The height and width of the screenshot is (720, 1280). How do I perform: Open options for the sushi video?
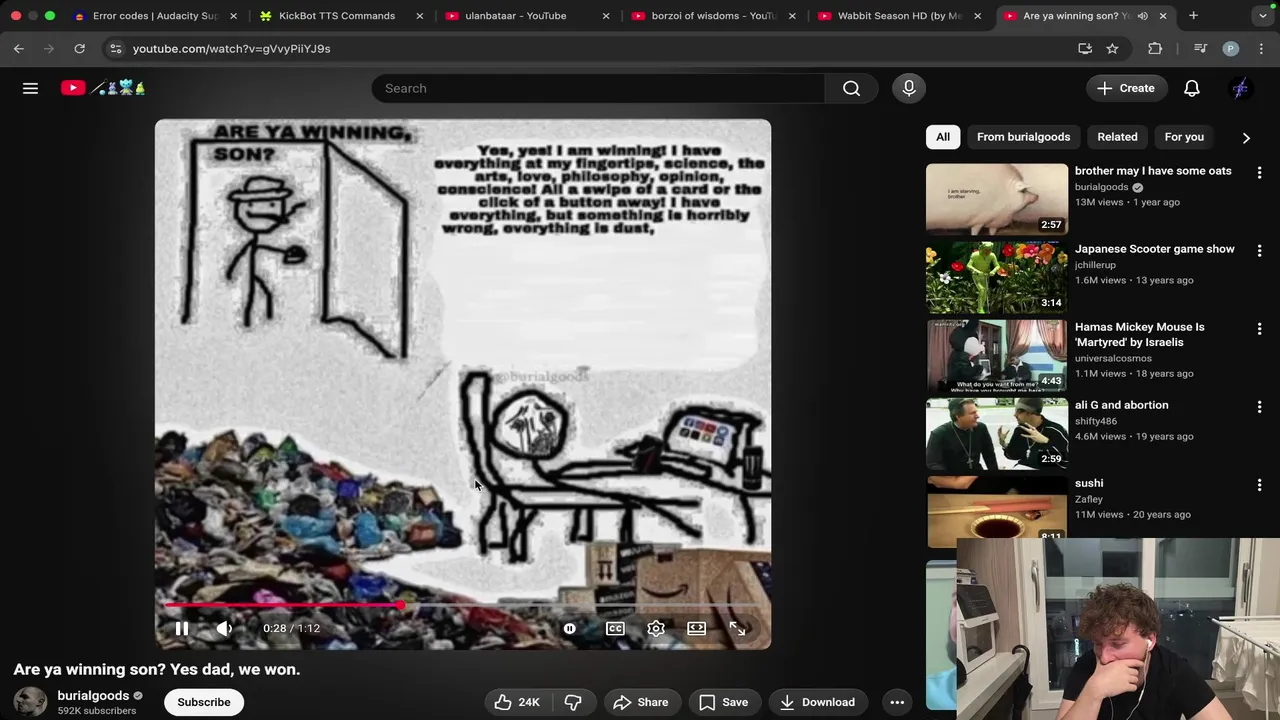tap(1259, 484)
